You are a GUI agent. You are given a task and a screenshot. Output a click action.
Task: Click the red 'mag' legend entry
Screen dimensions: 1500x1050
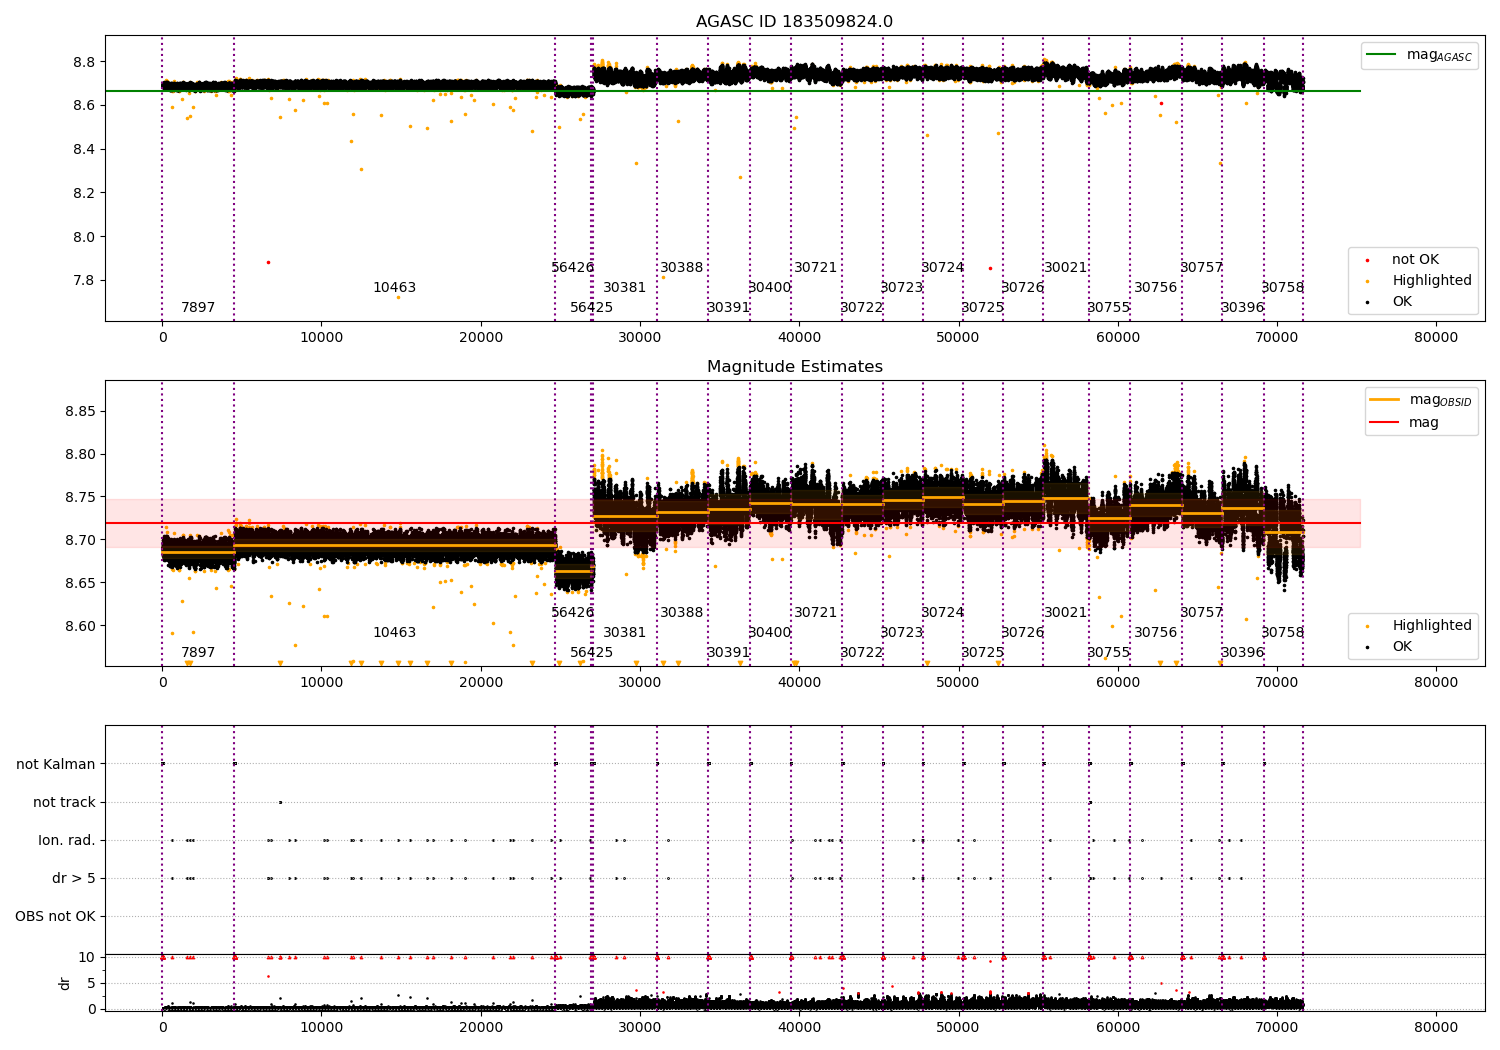(1404, 422)
